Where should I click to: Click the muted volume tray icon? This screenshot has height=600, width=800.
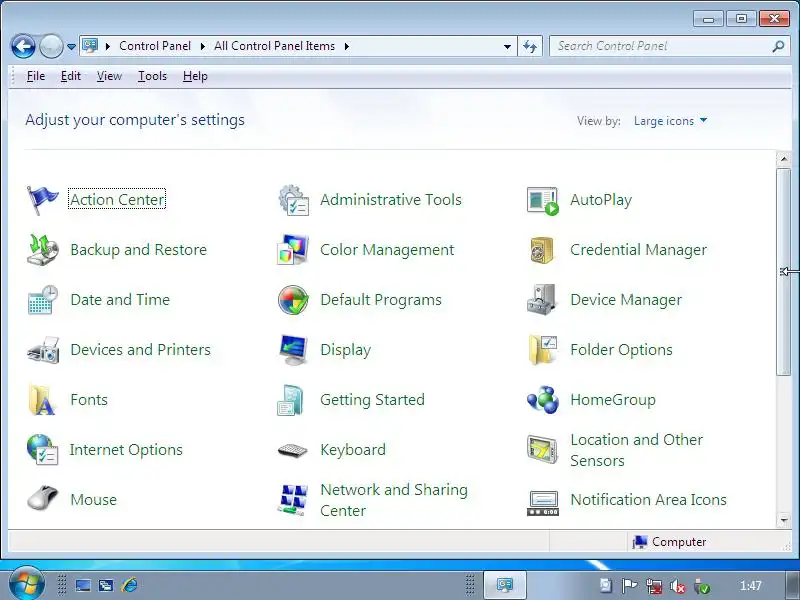tap(678, 586)
